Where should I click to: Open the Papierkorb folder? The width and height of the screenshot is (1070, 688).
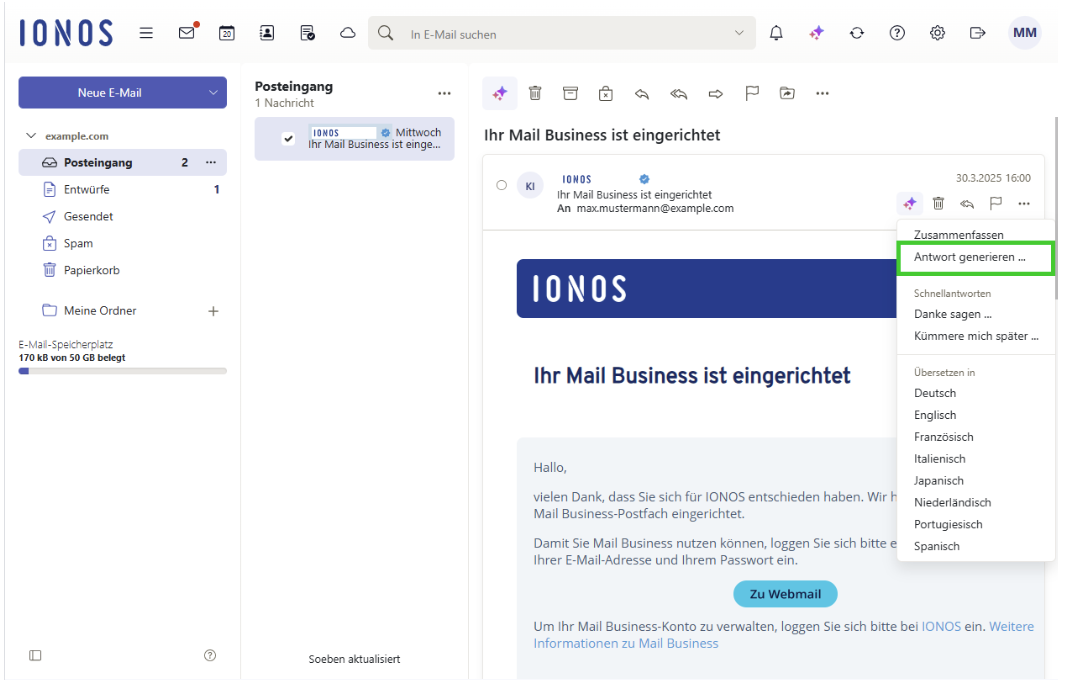123,270
